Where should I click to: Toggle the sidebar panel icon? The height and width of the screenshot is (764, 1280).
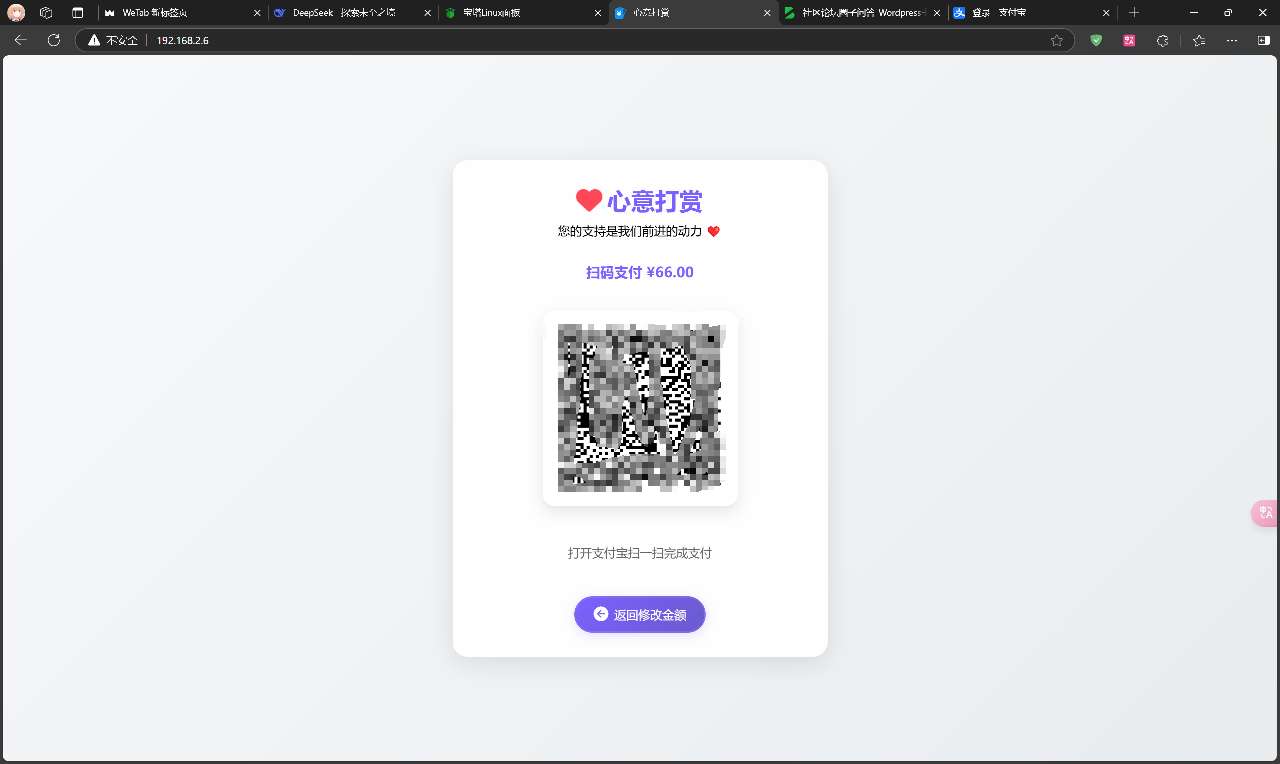point(1263,40)
